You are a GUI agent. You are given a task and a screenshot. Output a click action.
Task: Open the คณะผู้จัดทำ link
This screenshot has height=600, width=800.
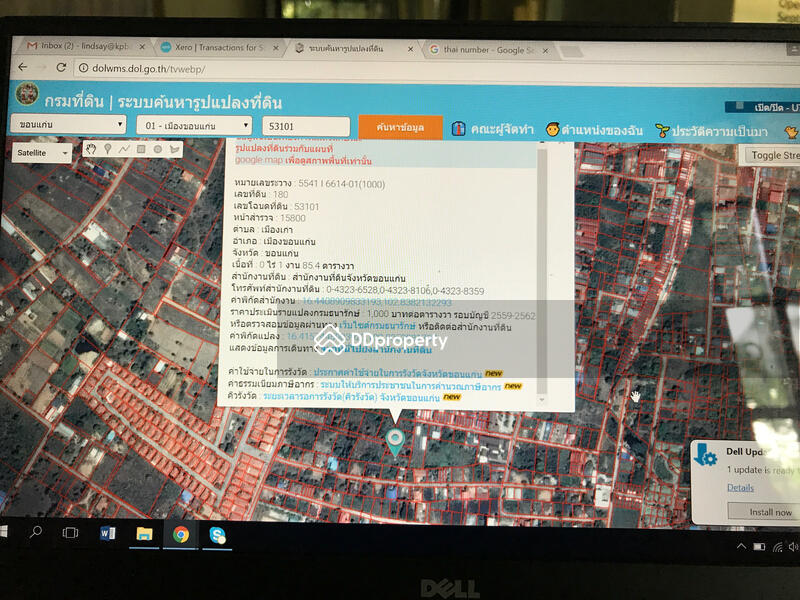pos(502,129)
